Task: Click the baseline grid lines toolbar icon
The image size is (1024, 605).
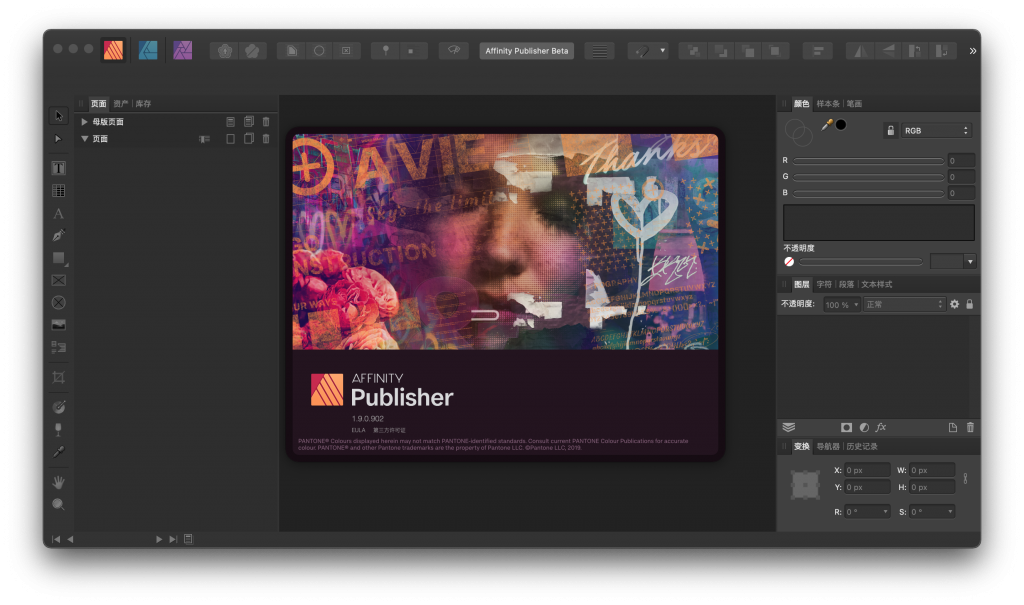Action: 600,51
